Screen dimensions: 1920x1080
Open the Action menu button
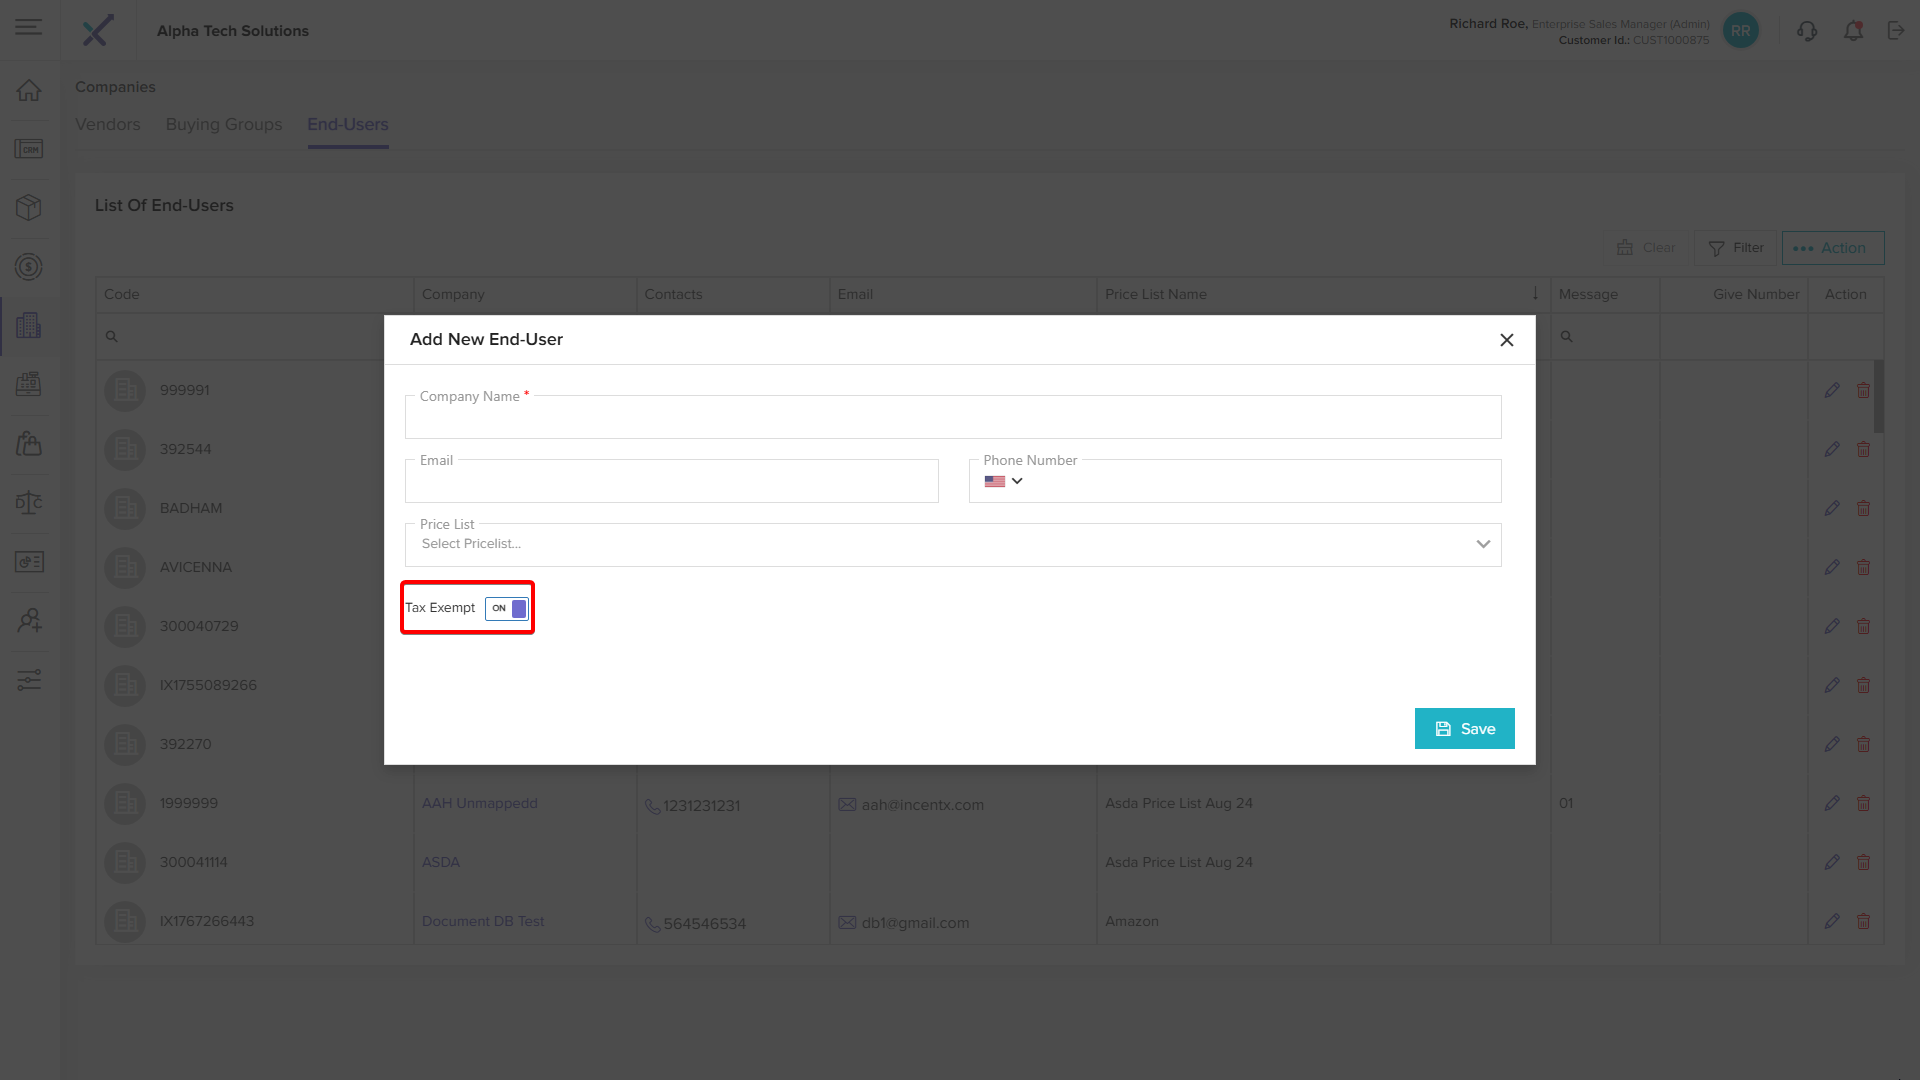(1832, 248)
